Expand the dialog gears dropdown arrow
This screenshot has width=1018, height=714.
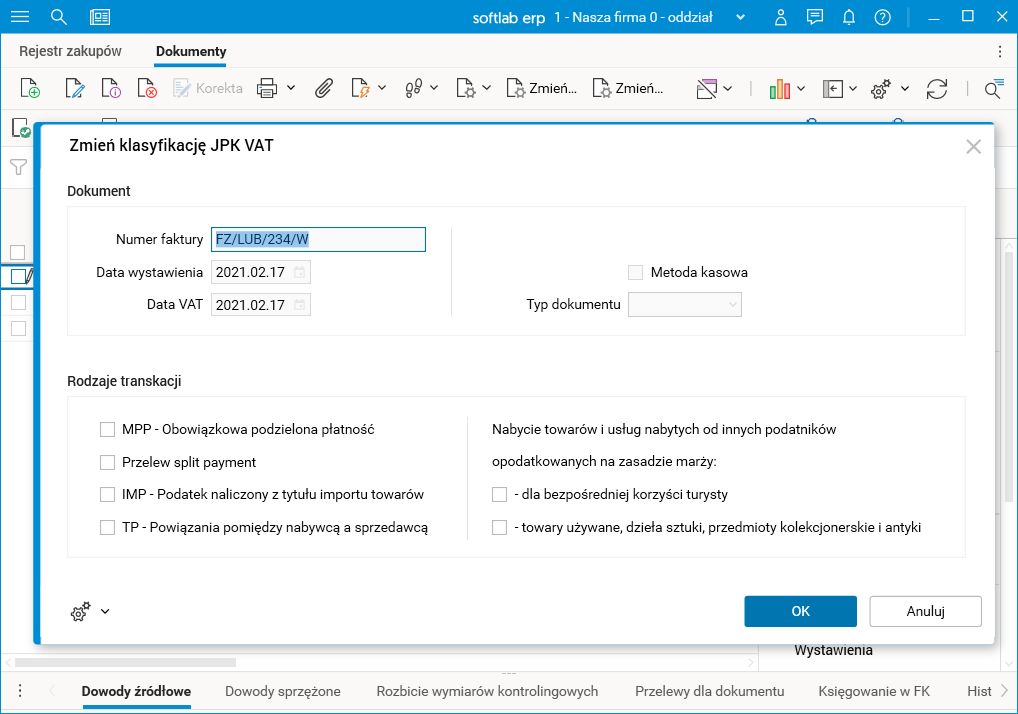(105, 611)
